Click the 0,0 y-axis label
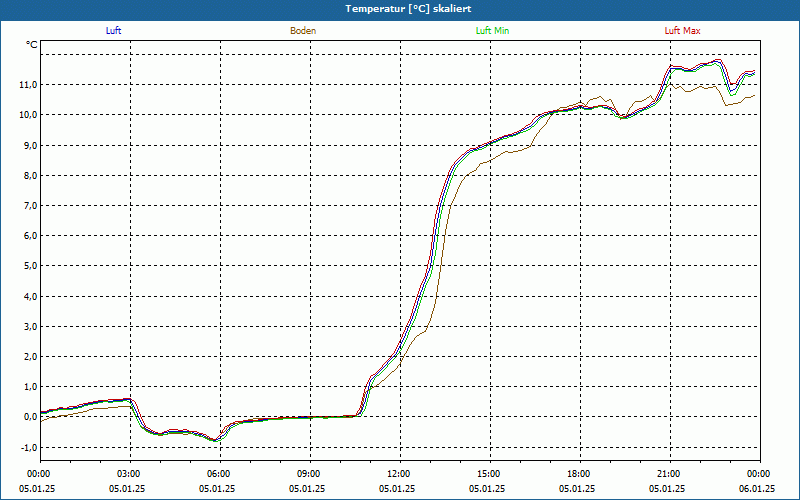 [30, 417]
